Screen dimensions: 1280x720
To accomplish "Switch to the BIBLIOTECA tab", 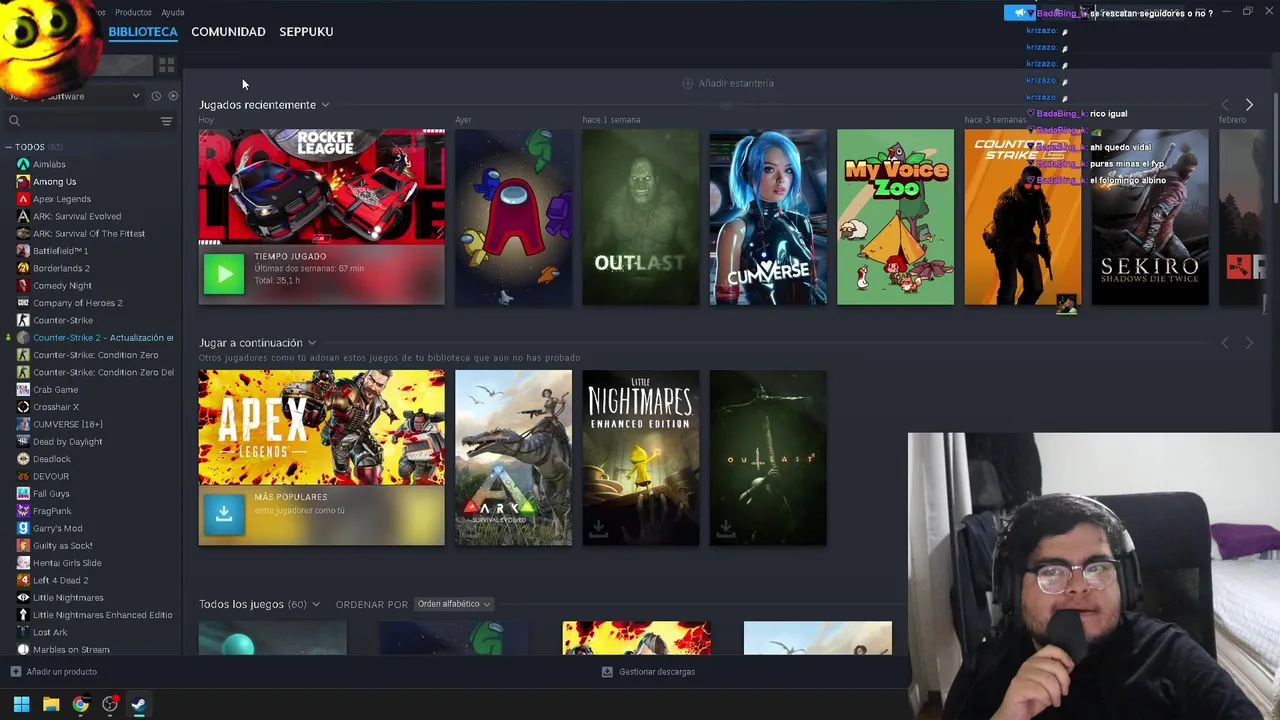I will click(143, 32).
